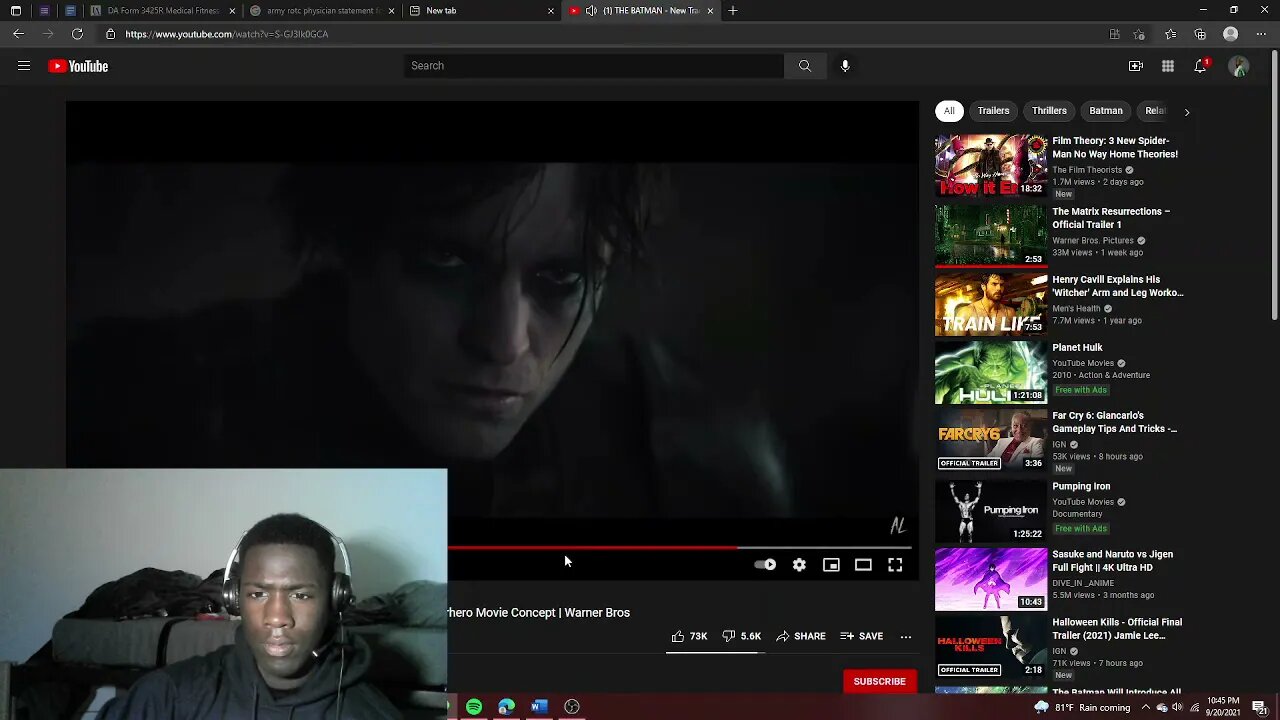Screen dimensions: 1280x720
Task: Open the browser favorites star icon
Action: [x=1170, y=34]
